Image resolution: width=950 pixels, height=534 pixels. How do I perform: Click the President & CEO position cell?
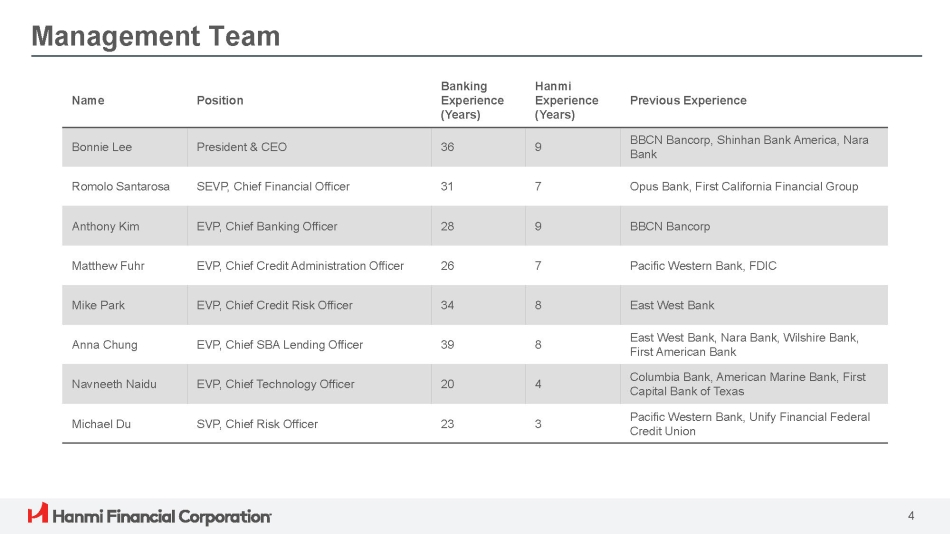(x=242, y=147)
